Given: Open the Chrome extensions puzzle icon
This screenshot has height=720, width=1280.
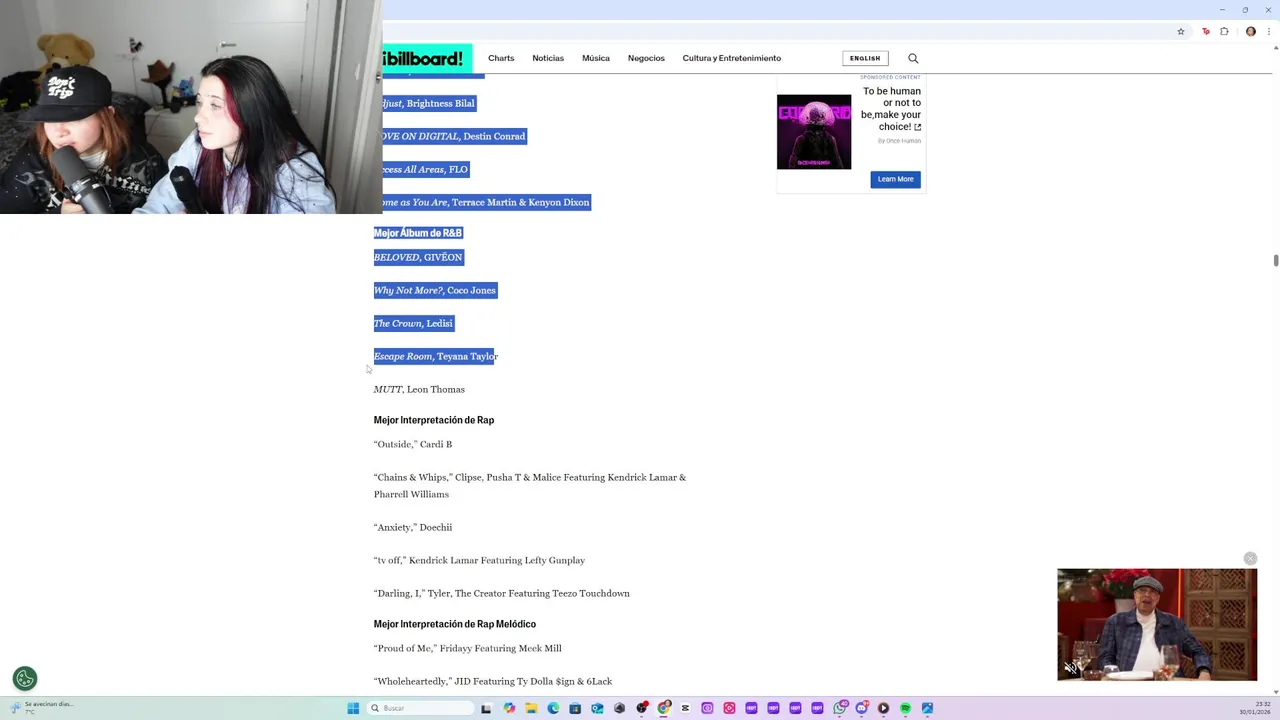Looking at the screenshot, I should coord(1224,31).
